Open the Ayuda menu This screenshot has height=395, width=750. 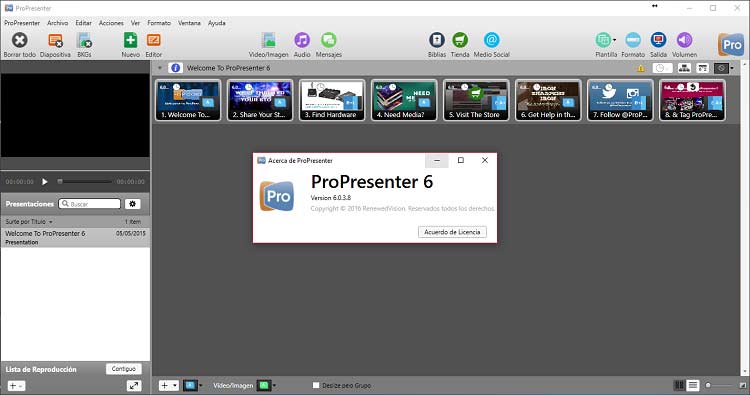click(x=217, y=23)
